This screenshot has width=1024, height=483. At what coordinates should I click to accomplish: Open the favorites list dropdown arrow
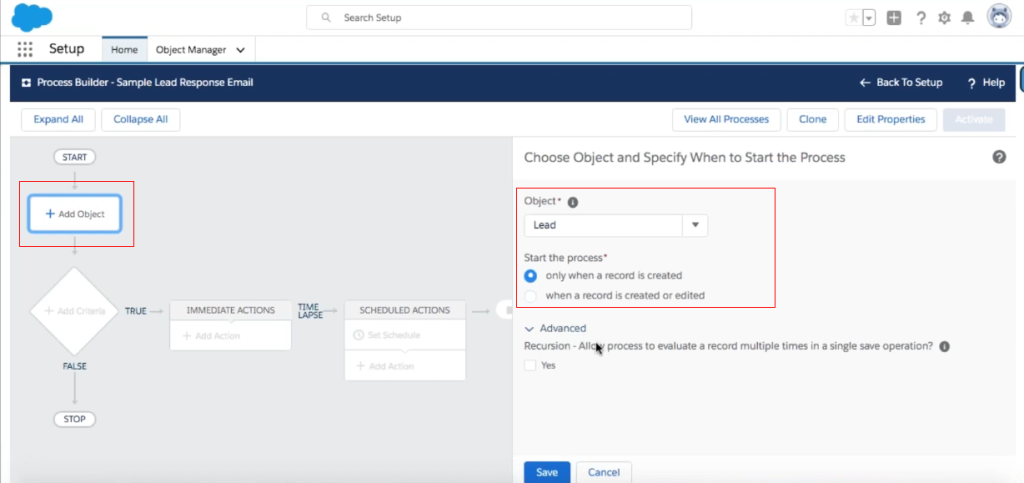pos(869,18)
